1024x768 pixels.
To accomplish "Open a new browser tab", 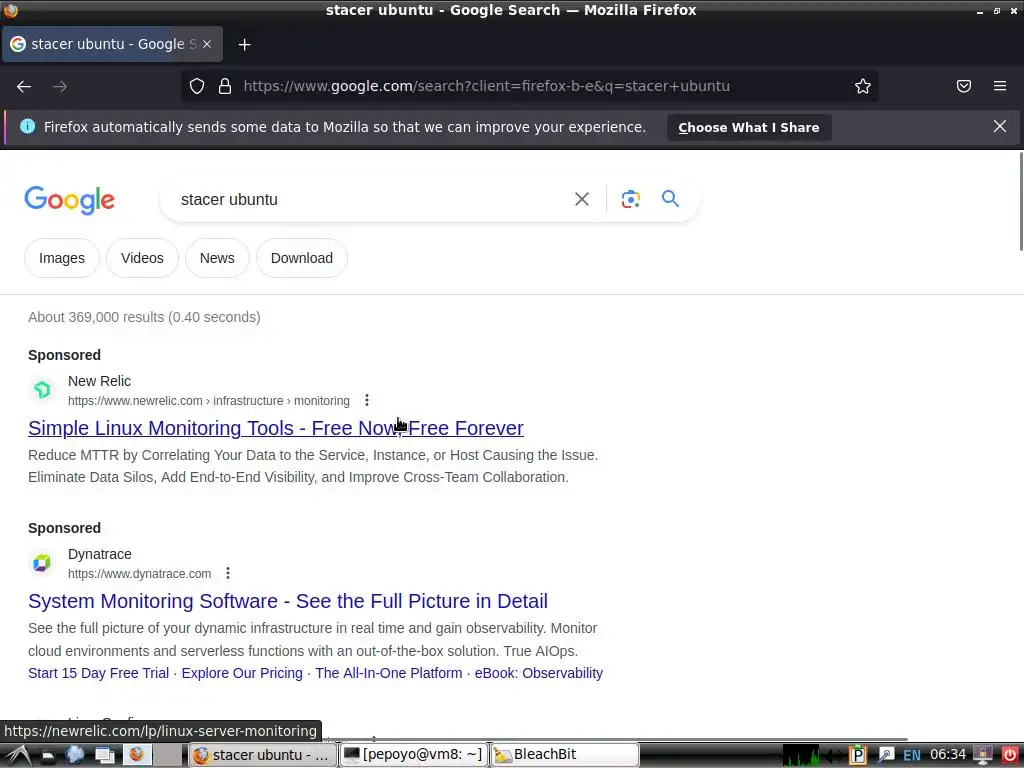I will click(x=244, y=44).
